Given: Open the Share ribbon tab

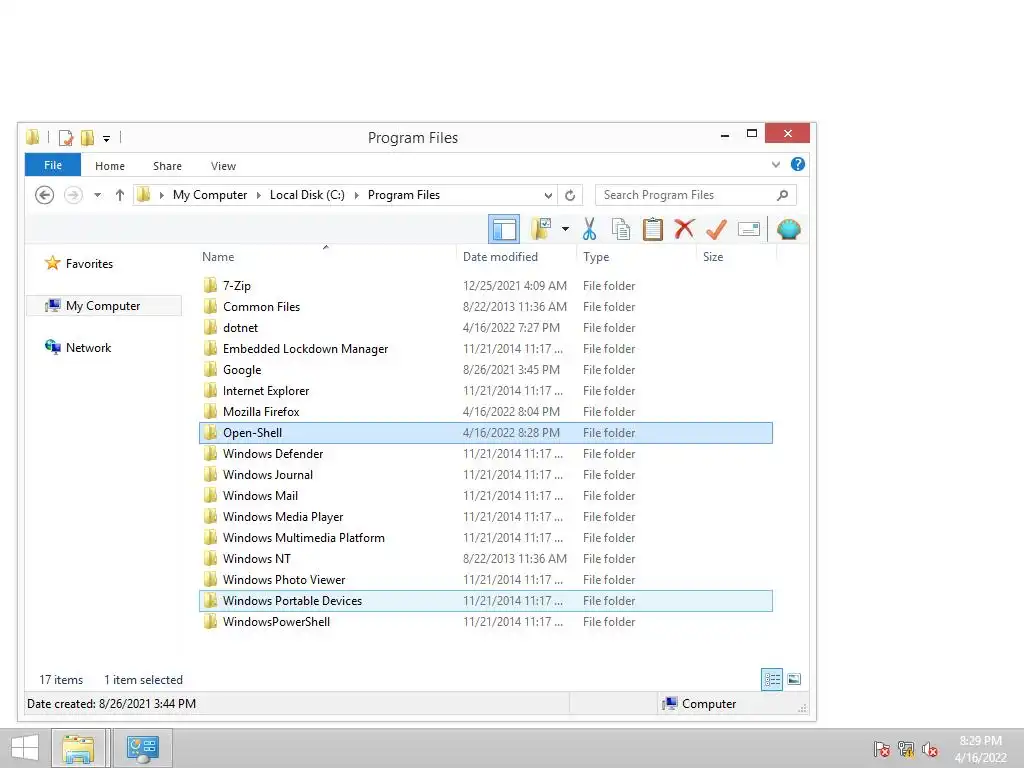Looking at the screenshot, I should (x=167, y=166).
